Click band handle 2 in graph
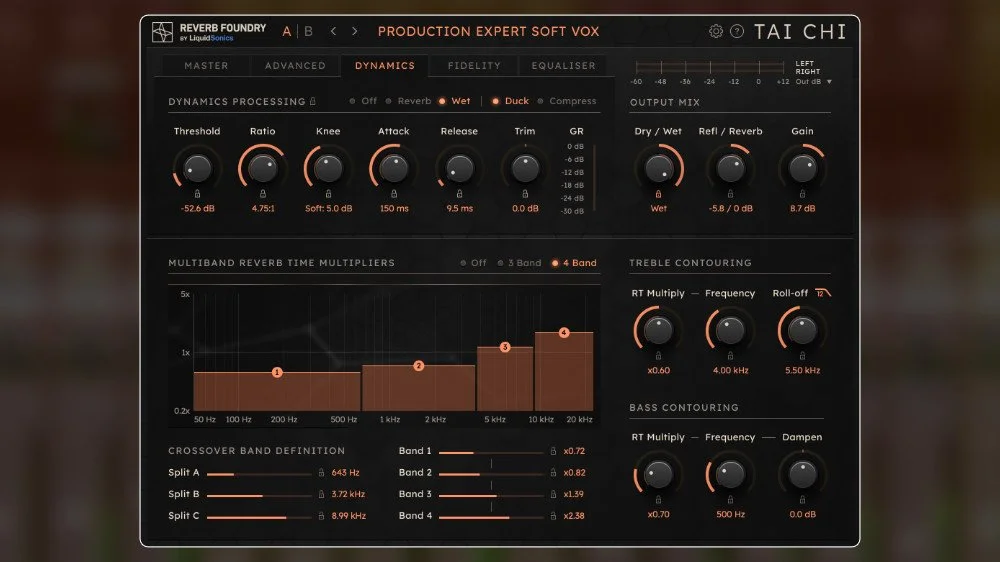 pyautogui.click(x=418, y=366)
